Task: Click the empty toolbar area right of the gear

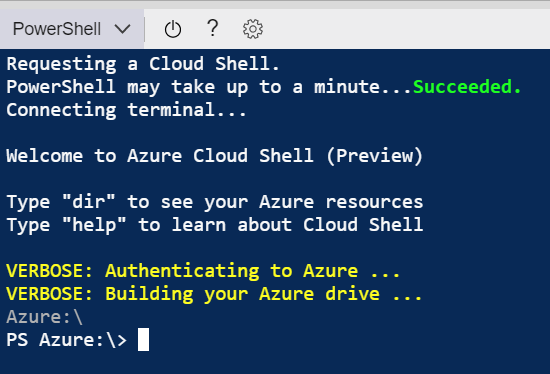Action: pos(407,29)
